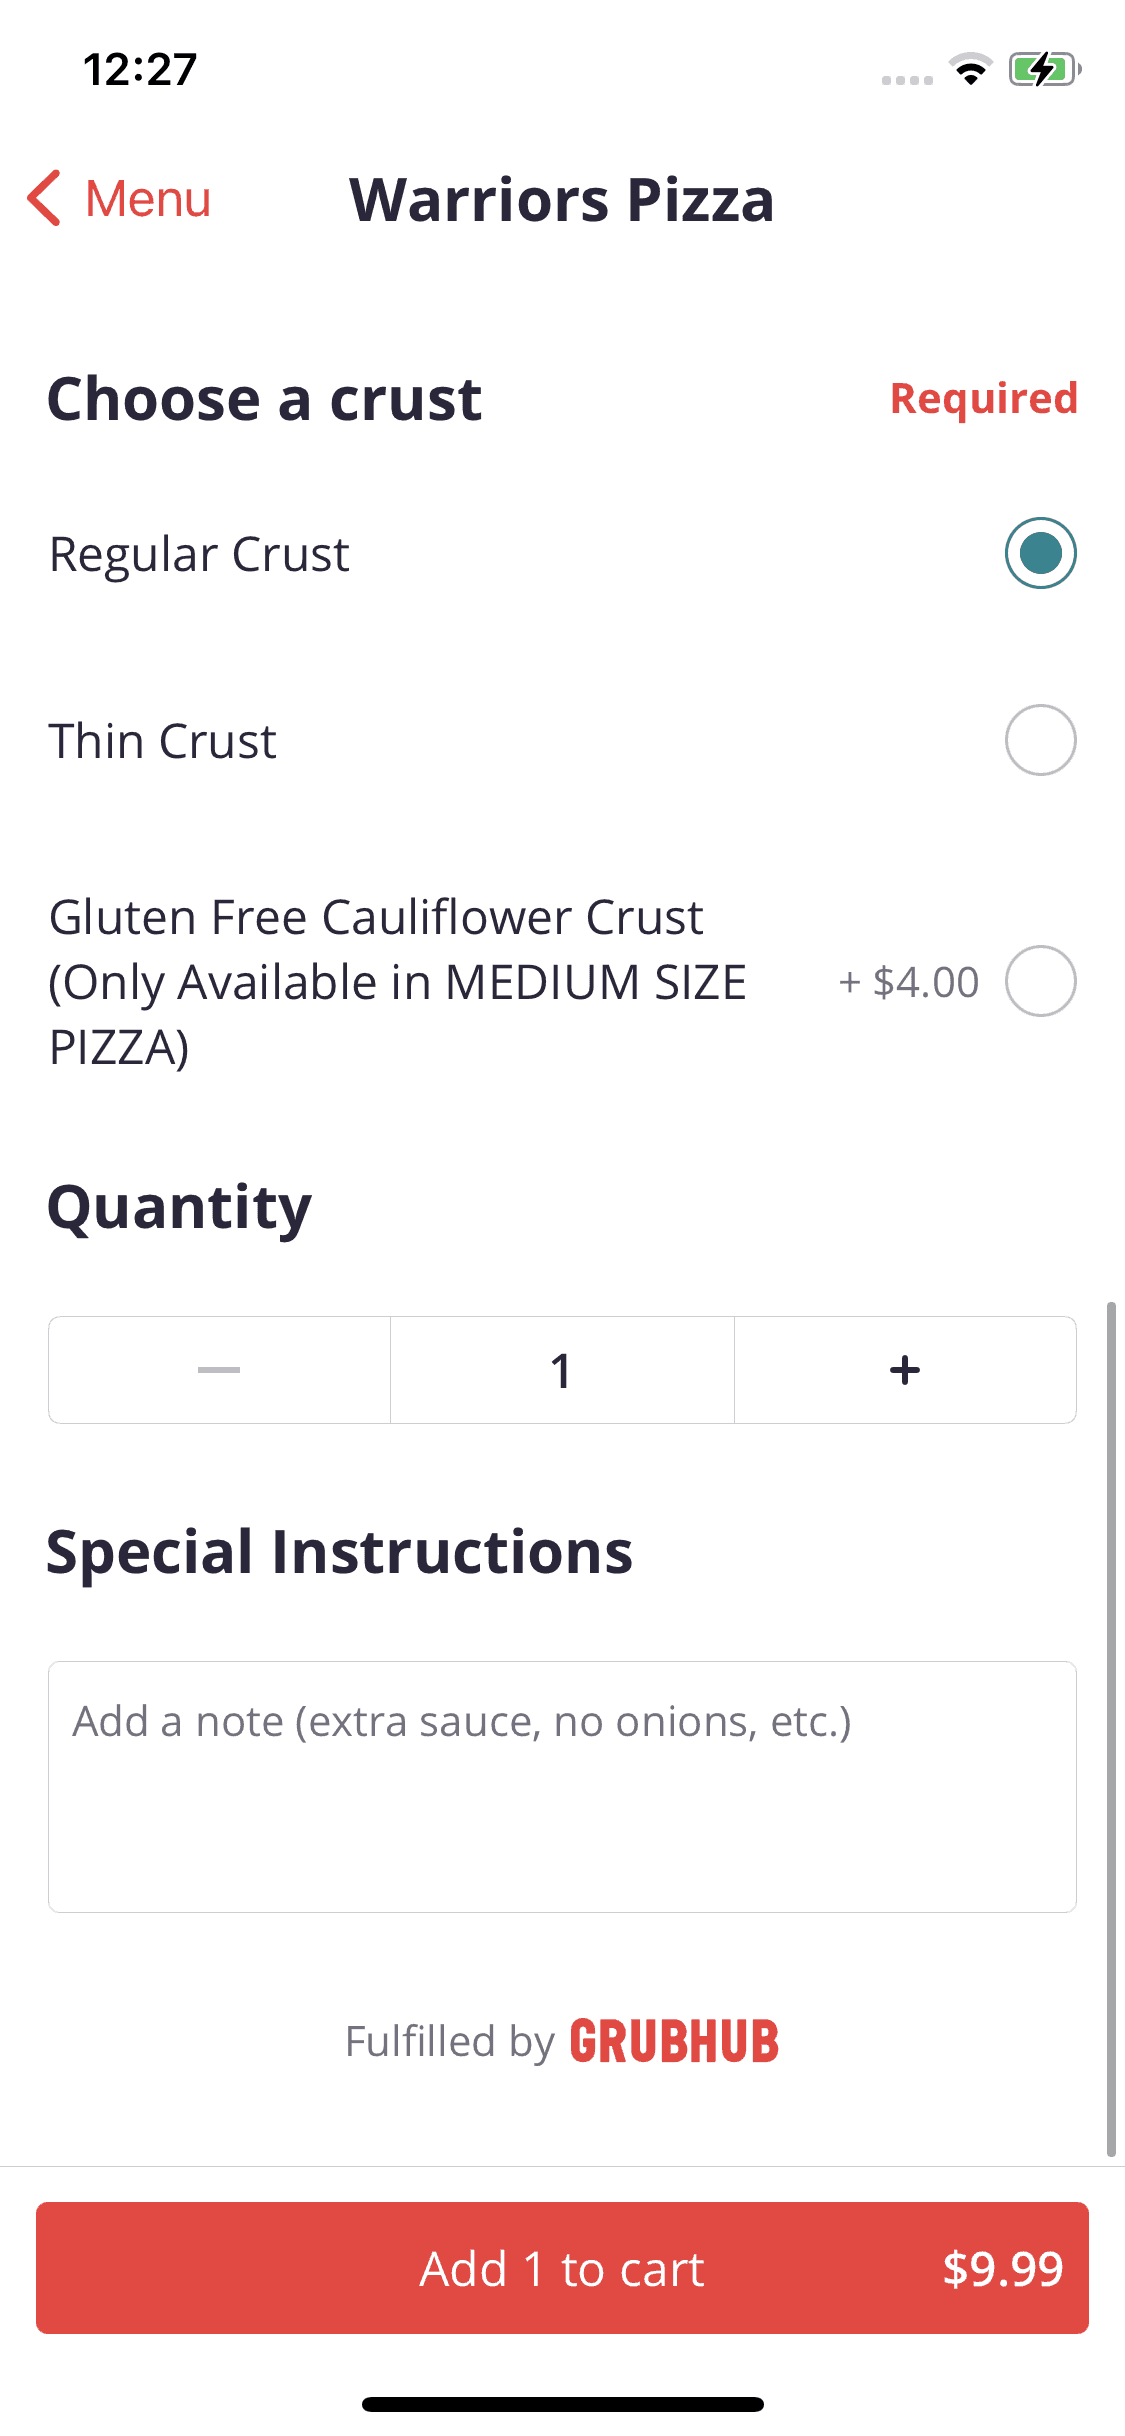
Task: Select the Regular Crust radio button
Action: [x=1040, y=553]
